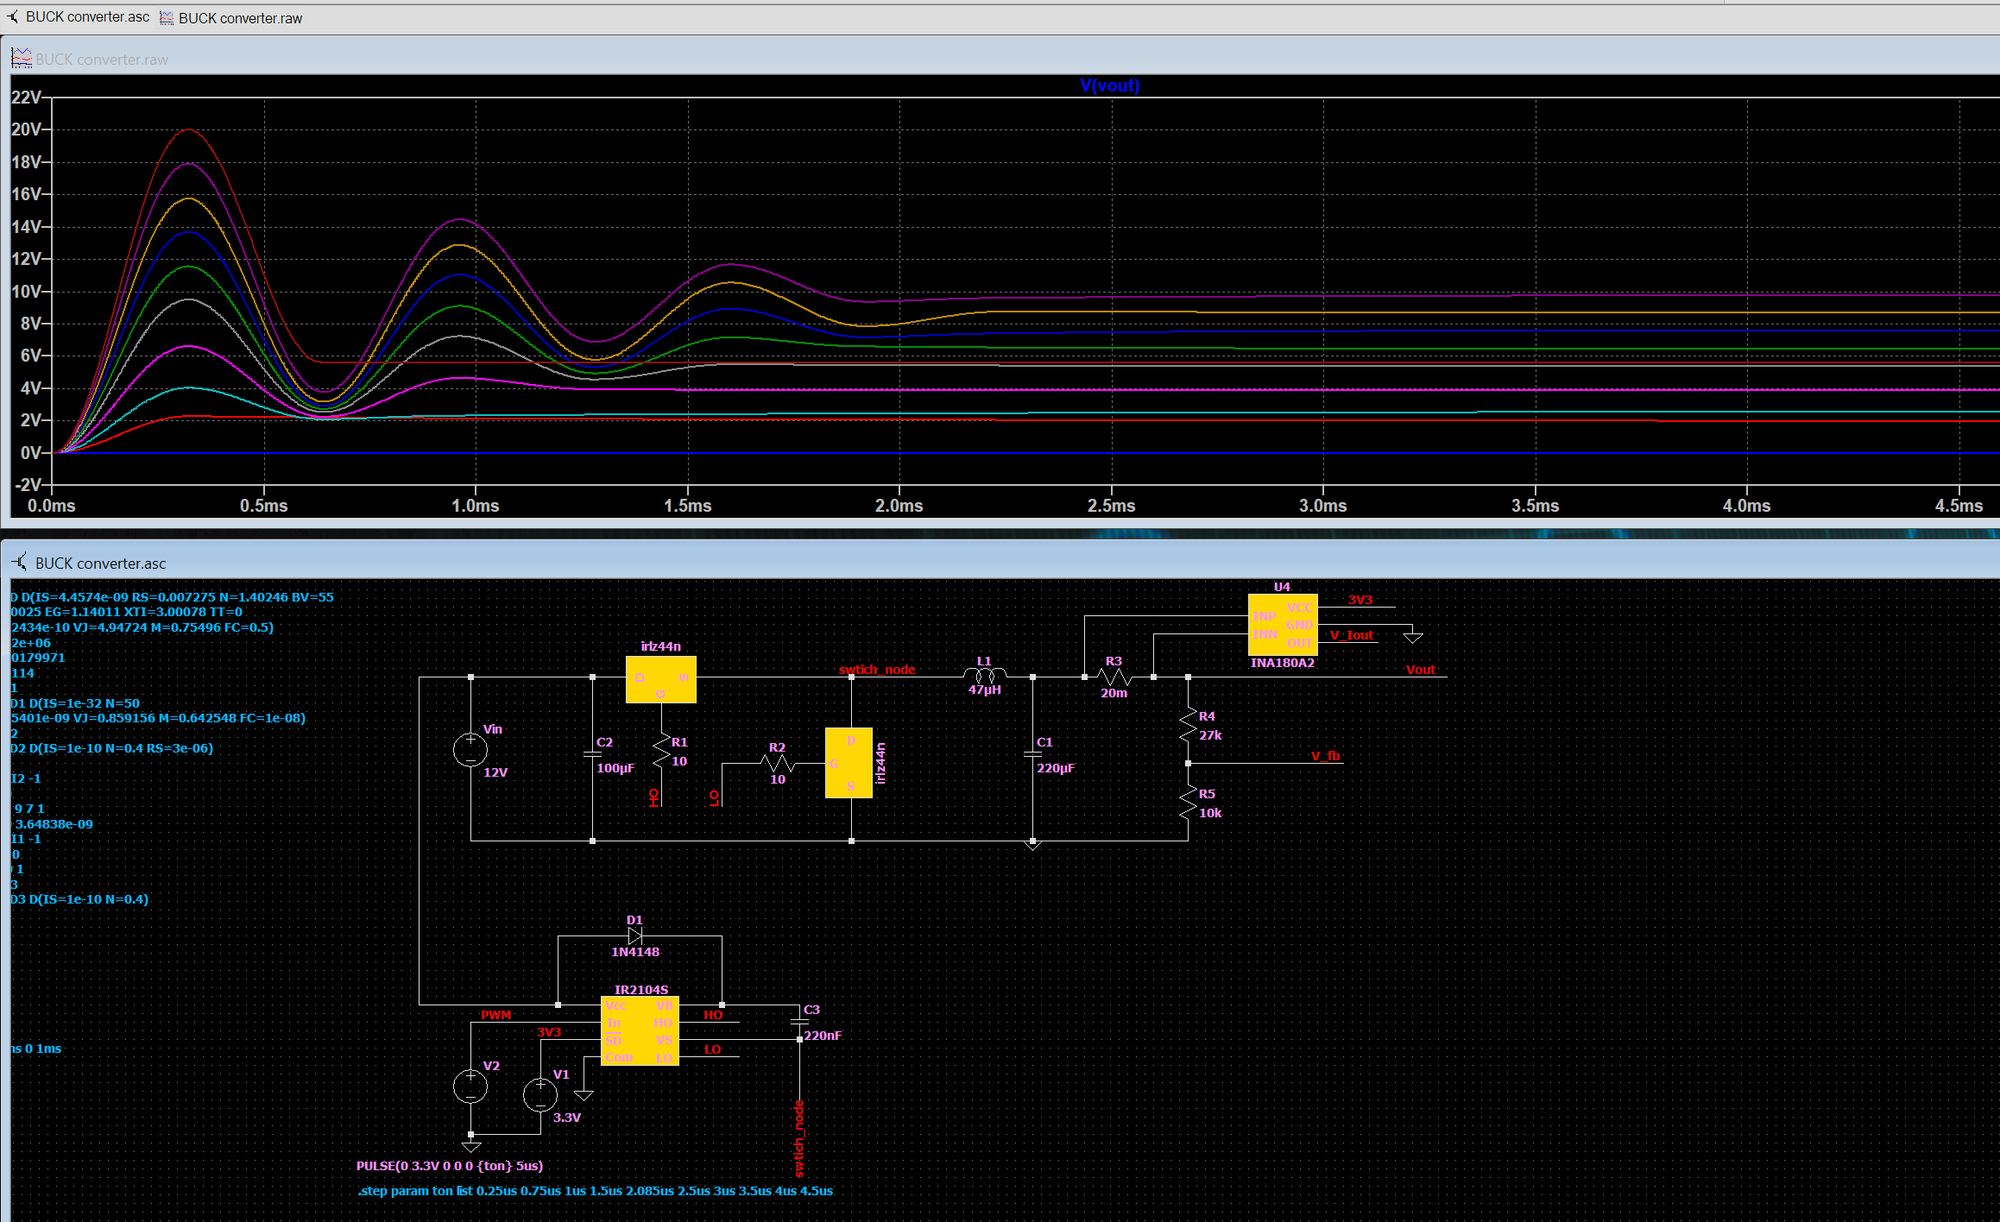The width and height of the screenshot is (2000, 1222).
Task: Select the D1 1N4148 diode
Action: tap(635, 936)
